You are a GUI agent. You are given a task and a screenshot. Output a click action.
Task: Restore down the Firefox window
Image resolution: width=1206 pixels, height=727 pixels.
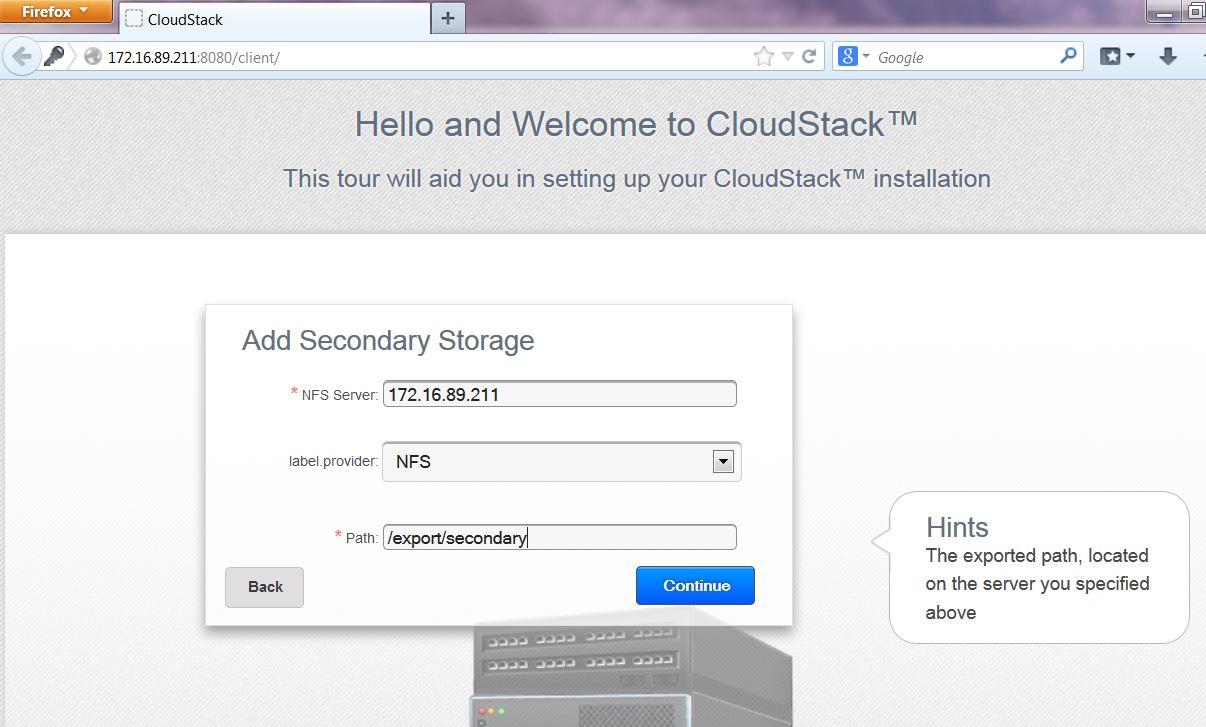click(x=1195, y=12)
